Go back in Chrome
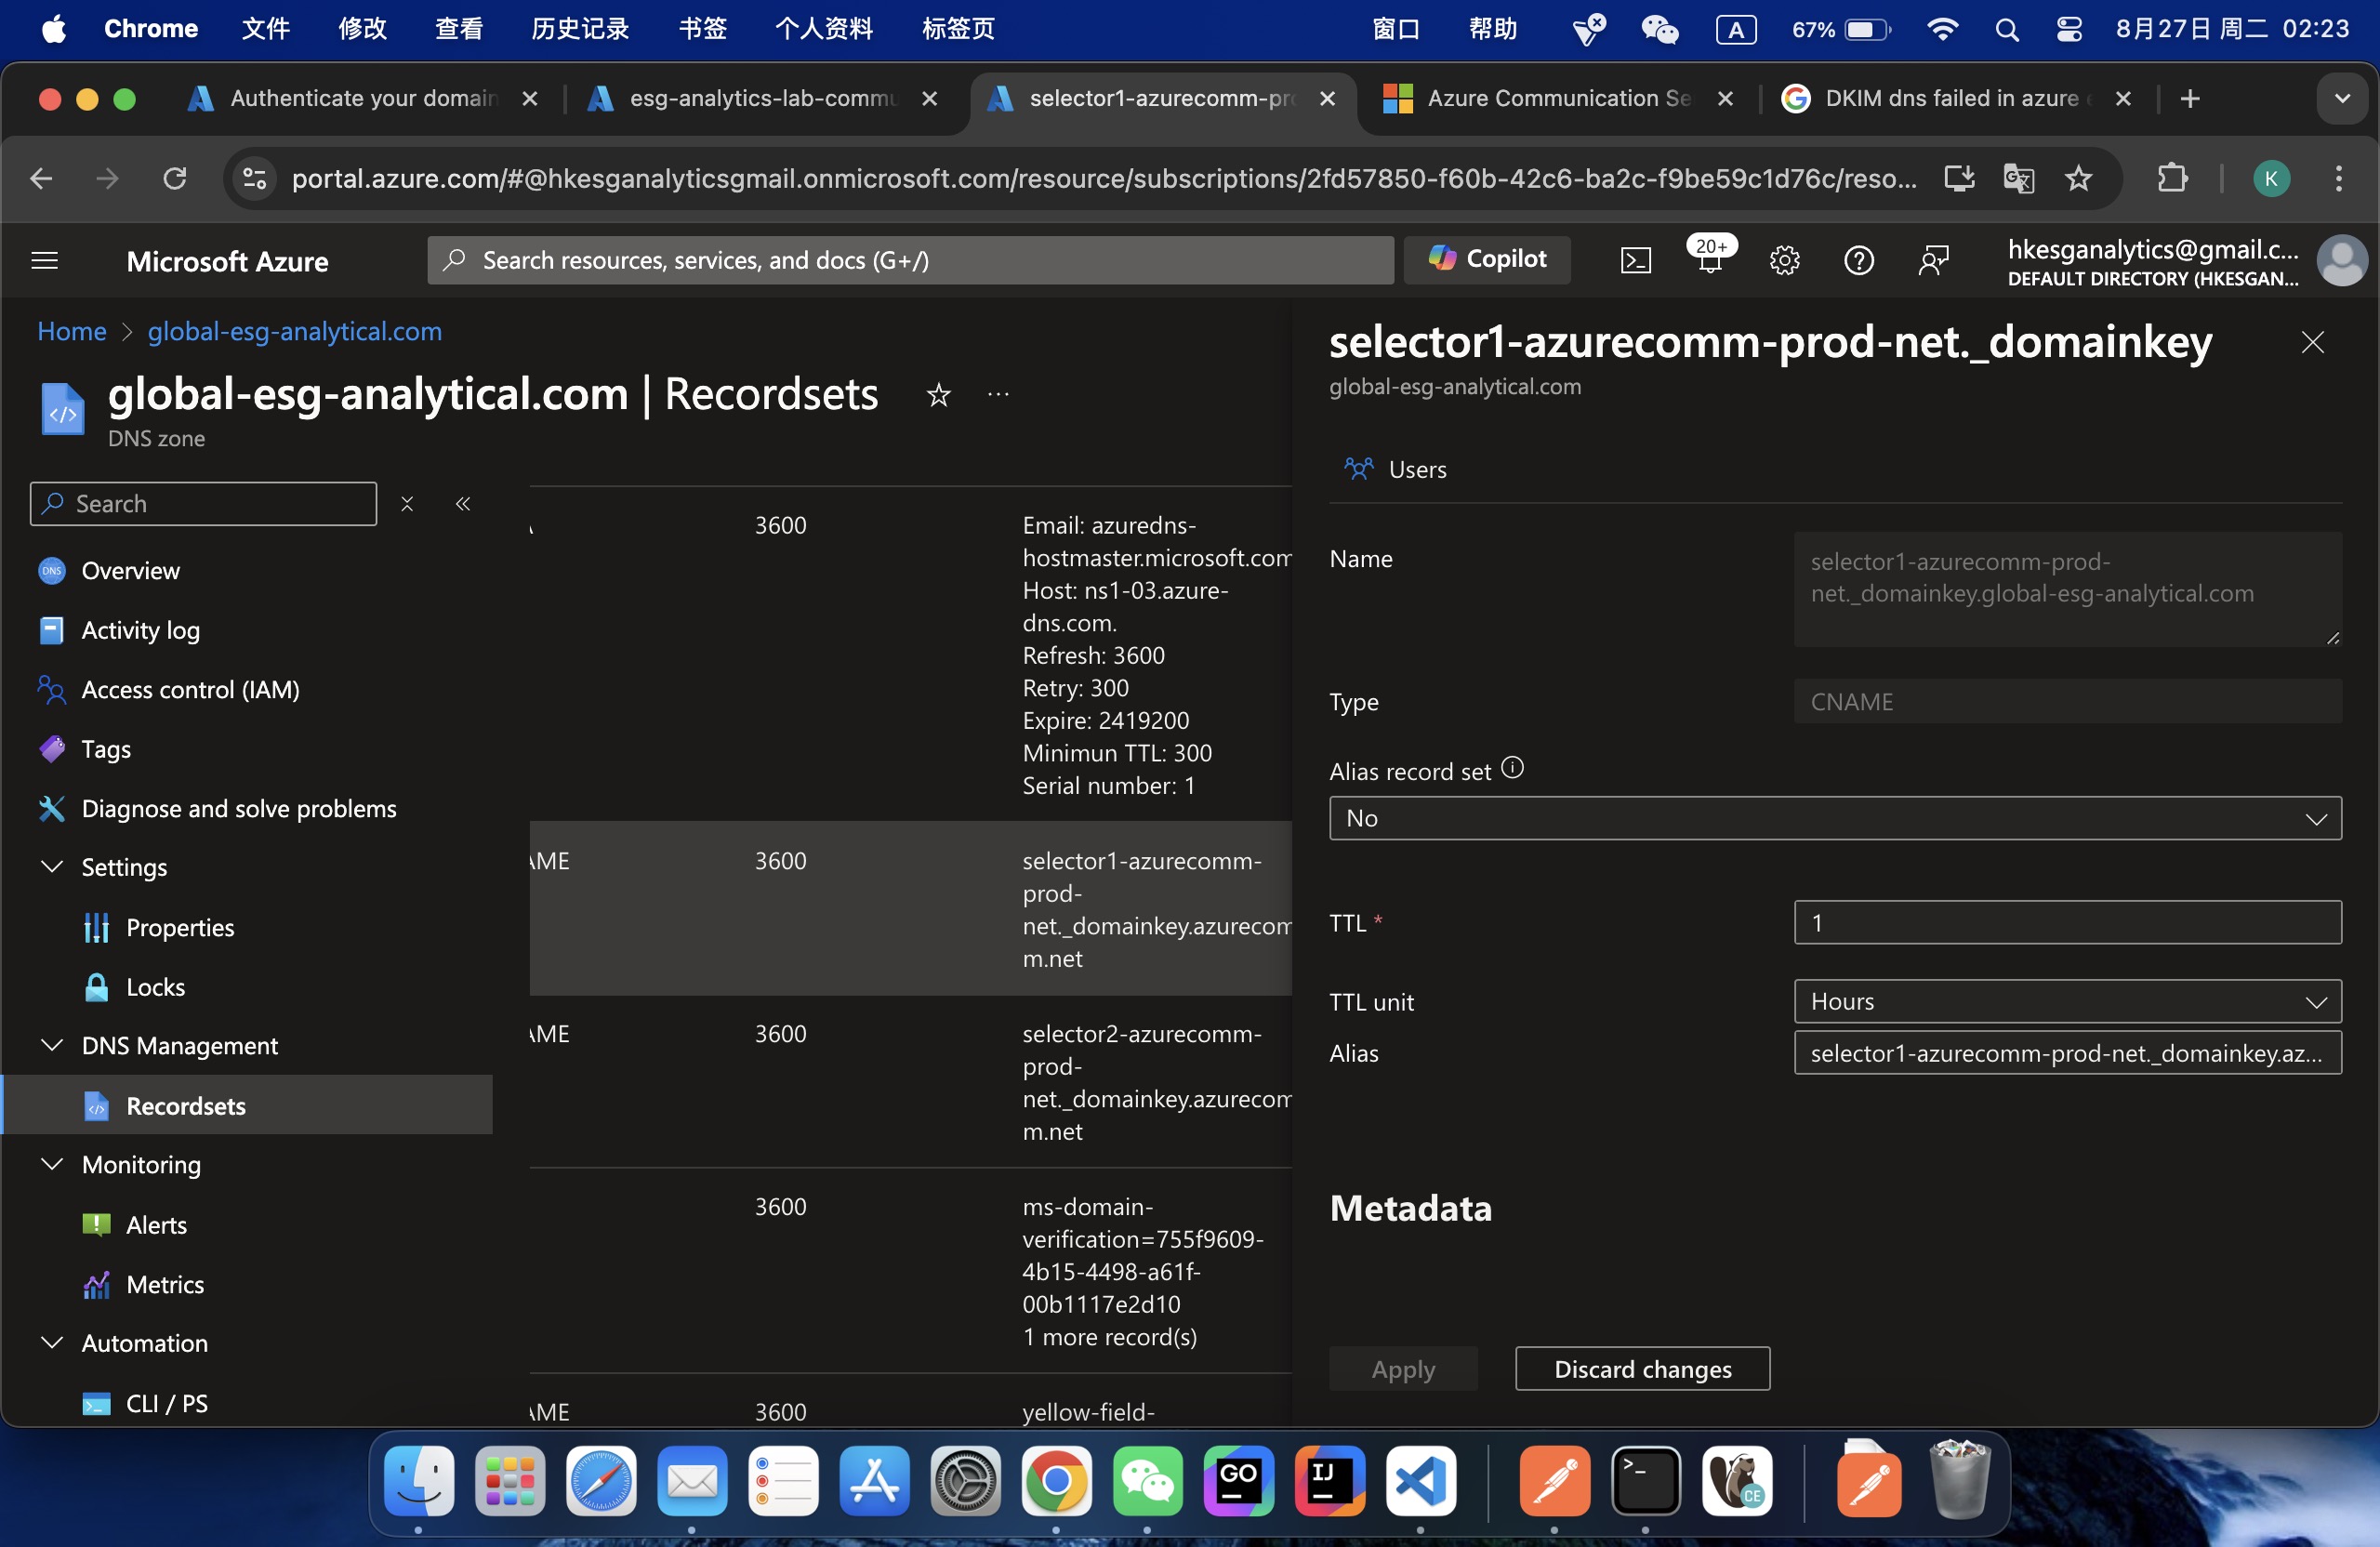Screen dimensions: 2380x1547 tap(41, 179)
